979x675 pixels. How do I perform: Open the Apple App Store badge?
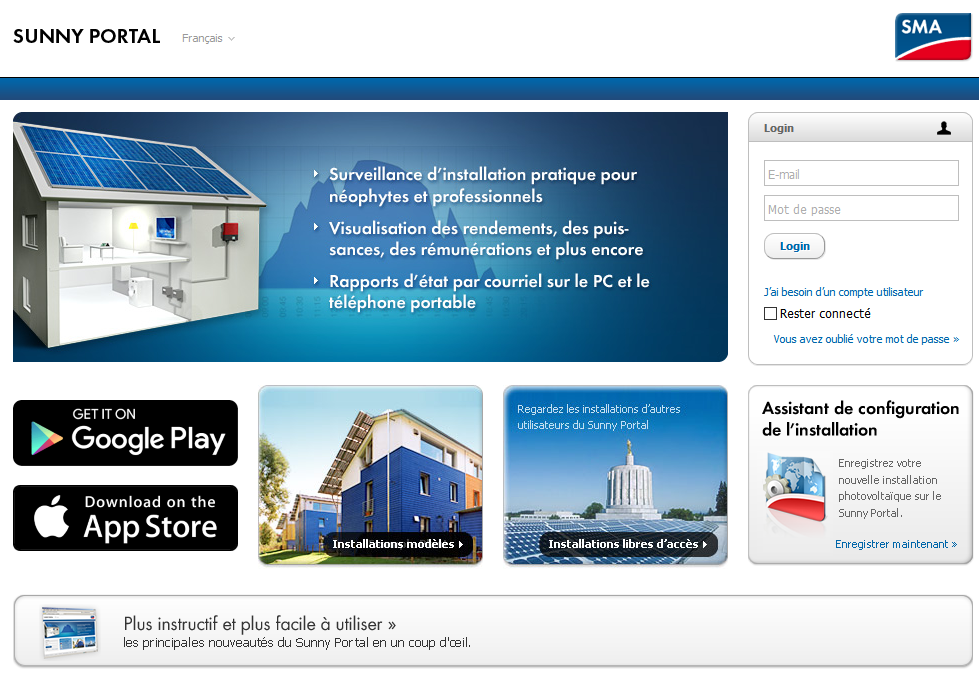point(125,518)
